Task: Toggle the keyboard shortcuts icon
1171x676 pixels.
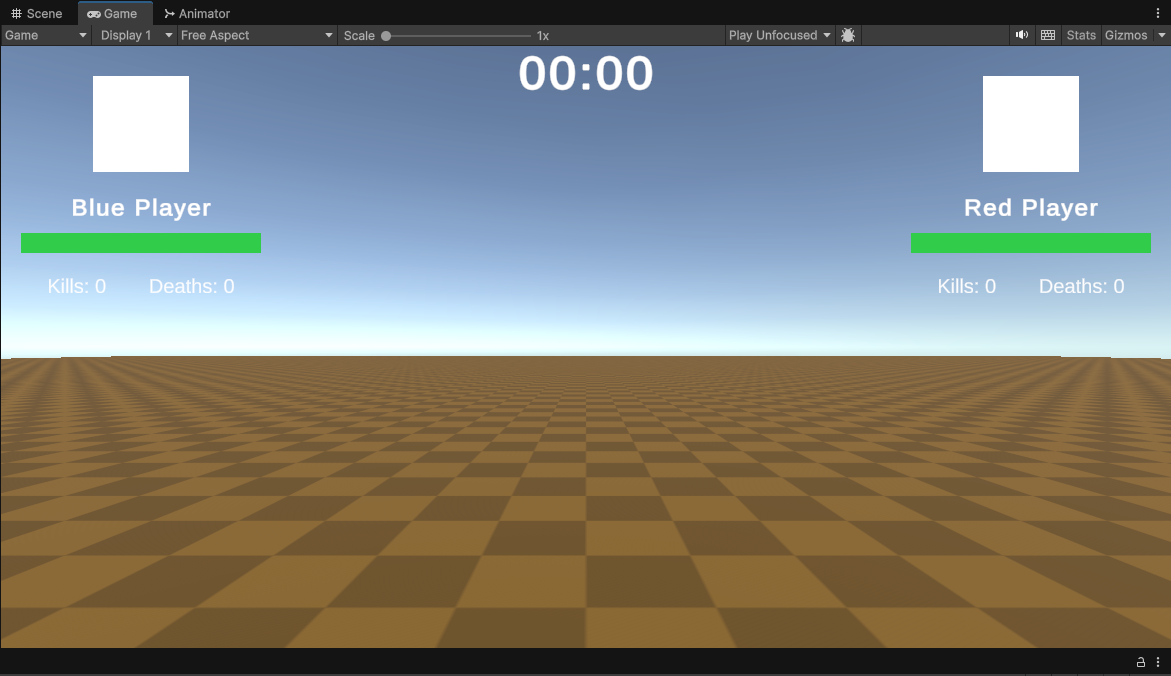Action: click(1048, 35)
